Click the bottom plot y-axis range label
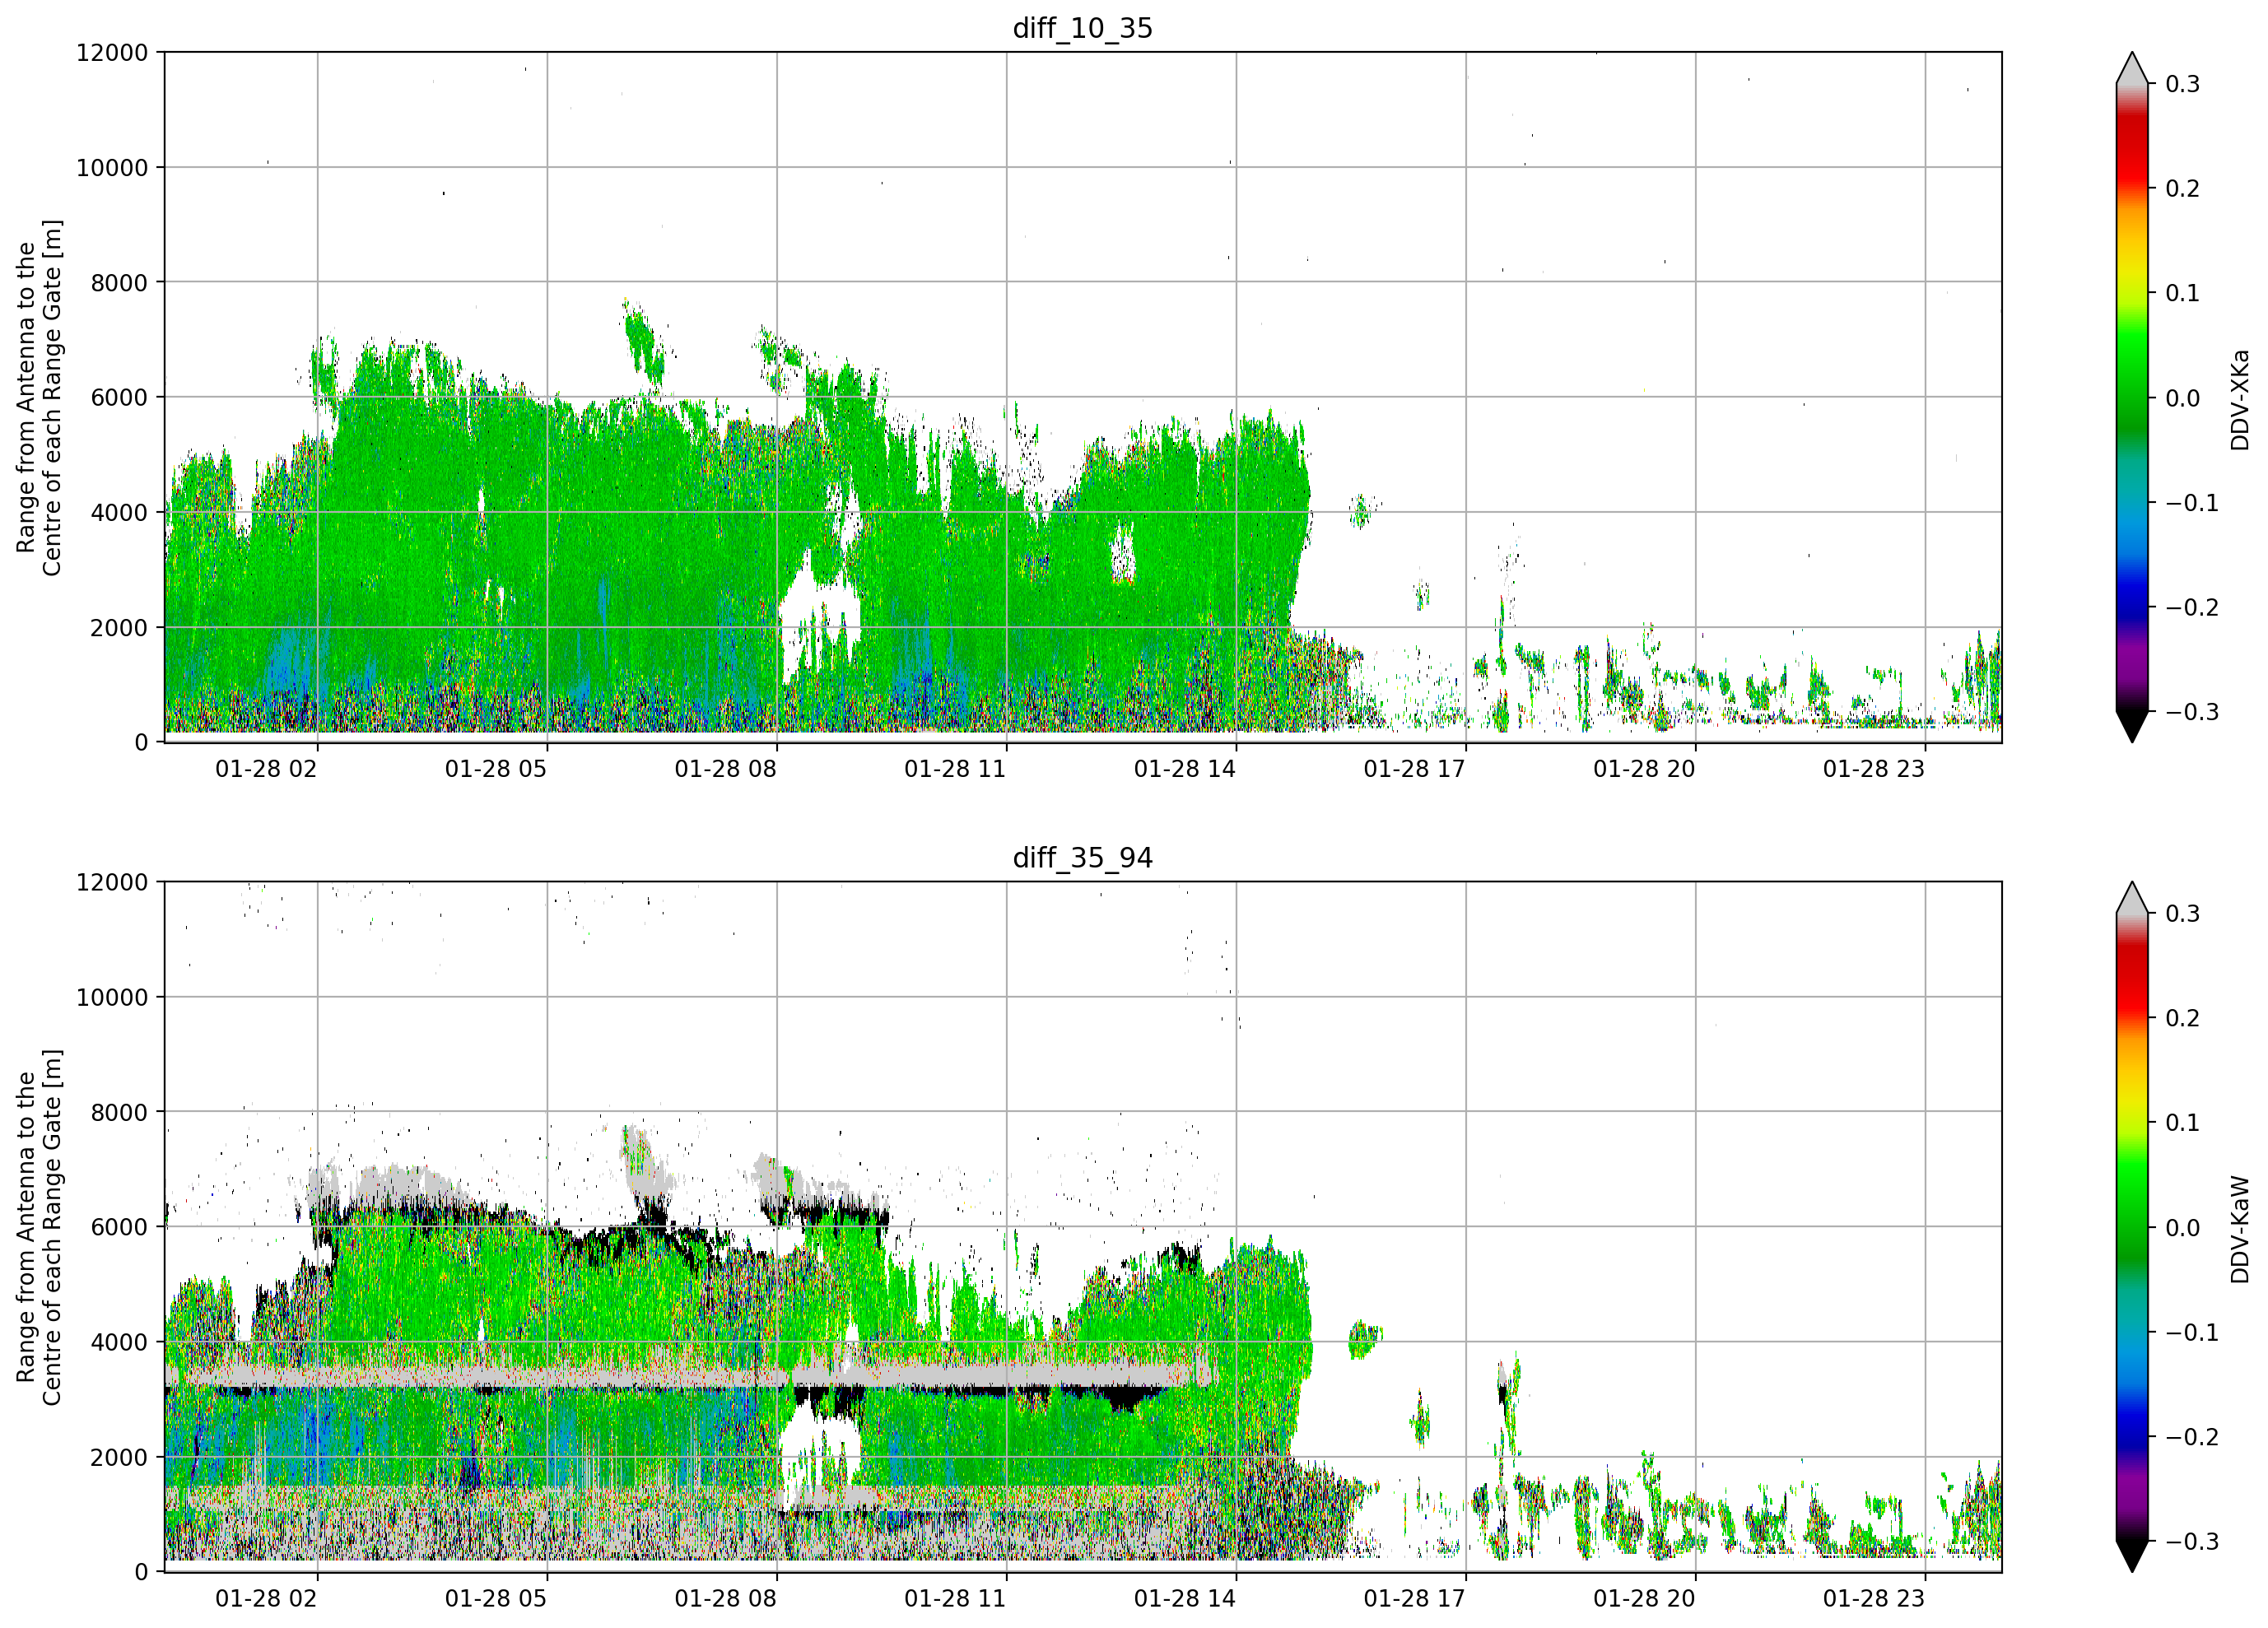The image size is (2268, 1628). tap(39, 1227)
